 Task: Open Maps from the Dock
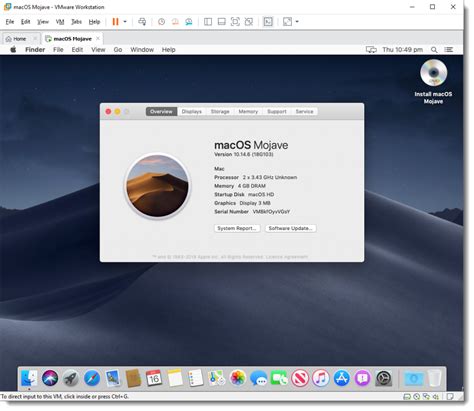217,378
